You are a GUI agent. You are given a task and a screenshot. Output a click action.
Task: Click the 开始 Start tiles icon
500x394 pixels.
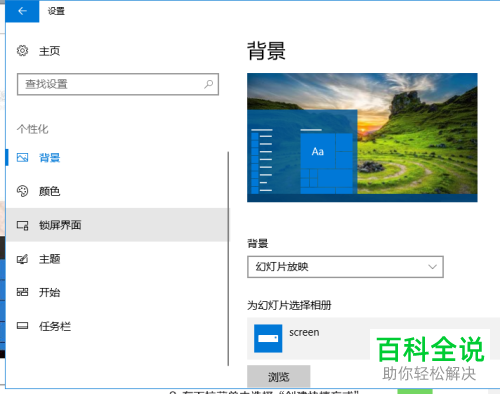(x=22, y=292)
